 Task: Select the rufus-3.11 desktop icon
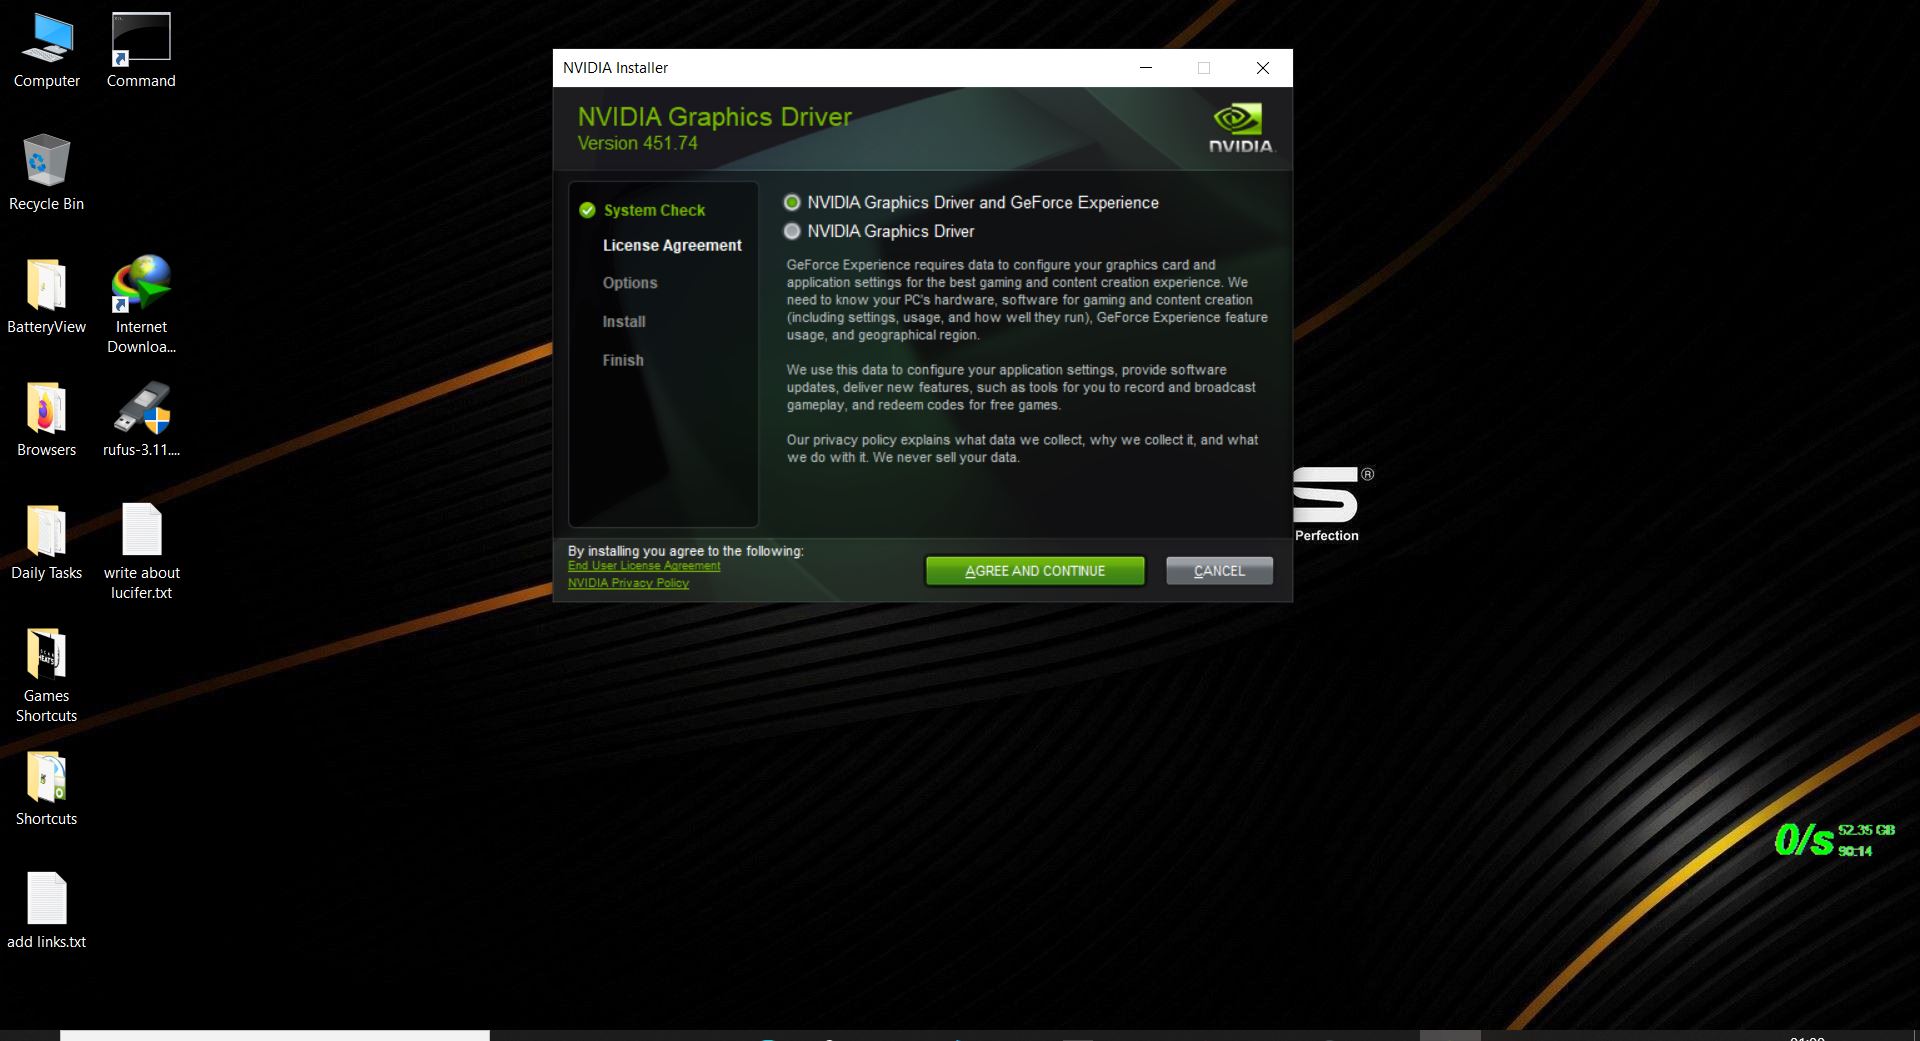[141, 419]
